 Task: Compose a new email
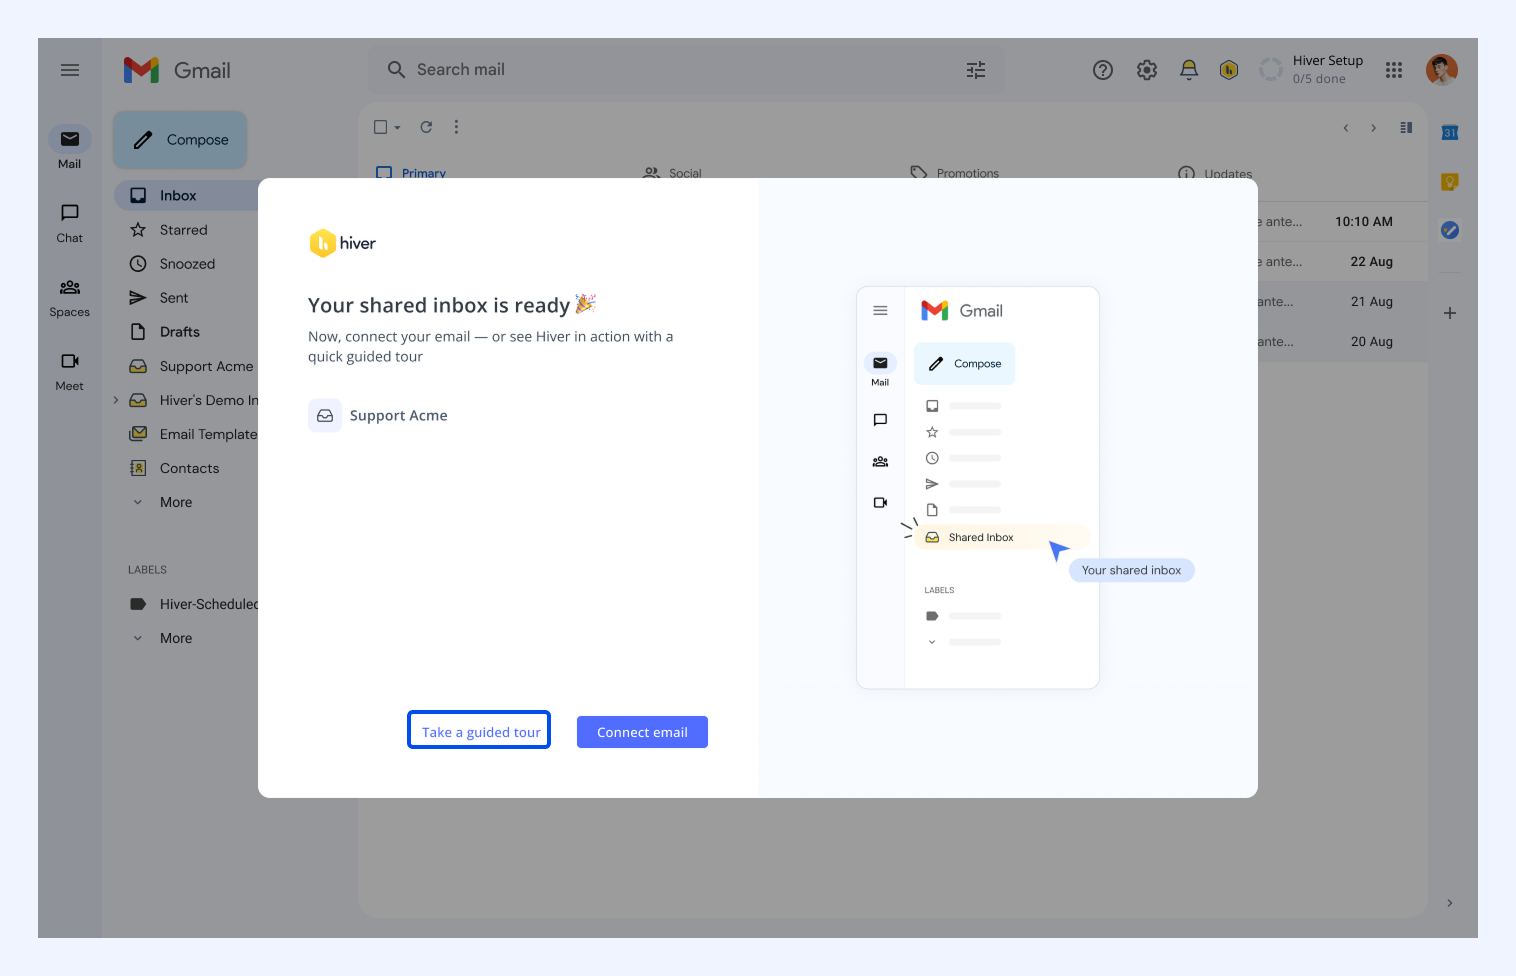[x=180, y=140]
